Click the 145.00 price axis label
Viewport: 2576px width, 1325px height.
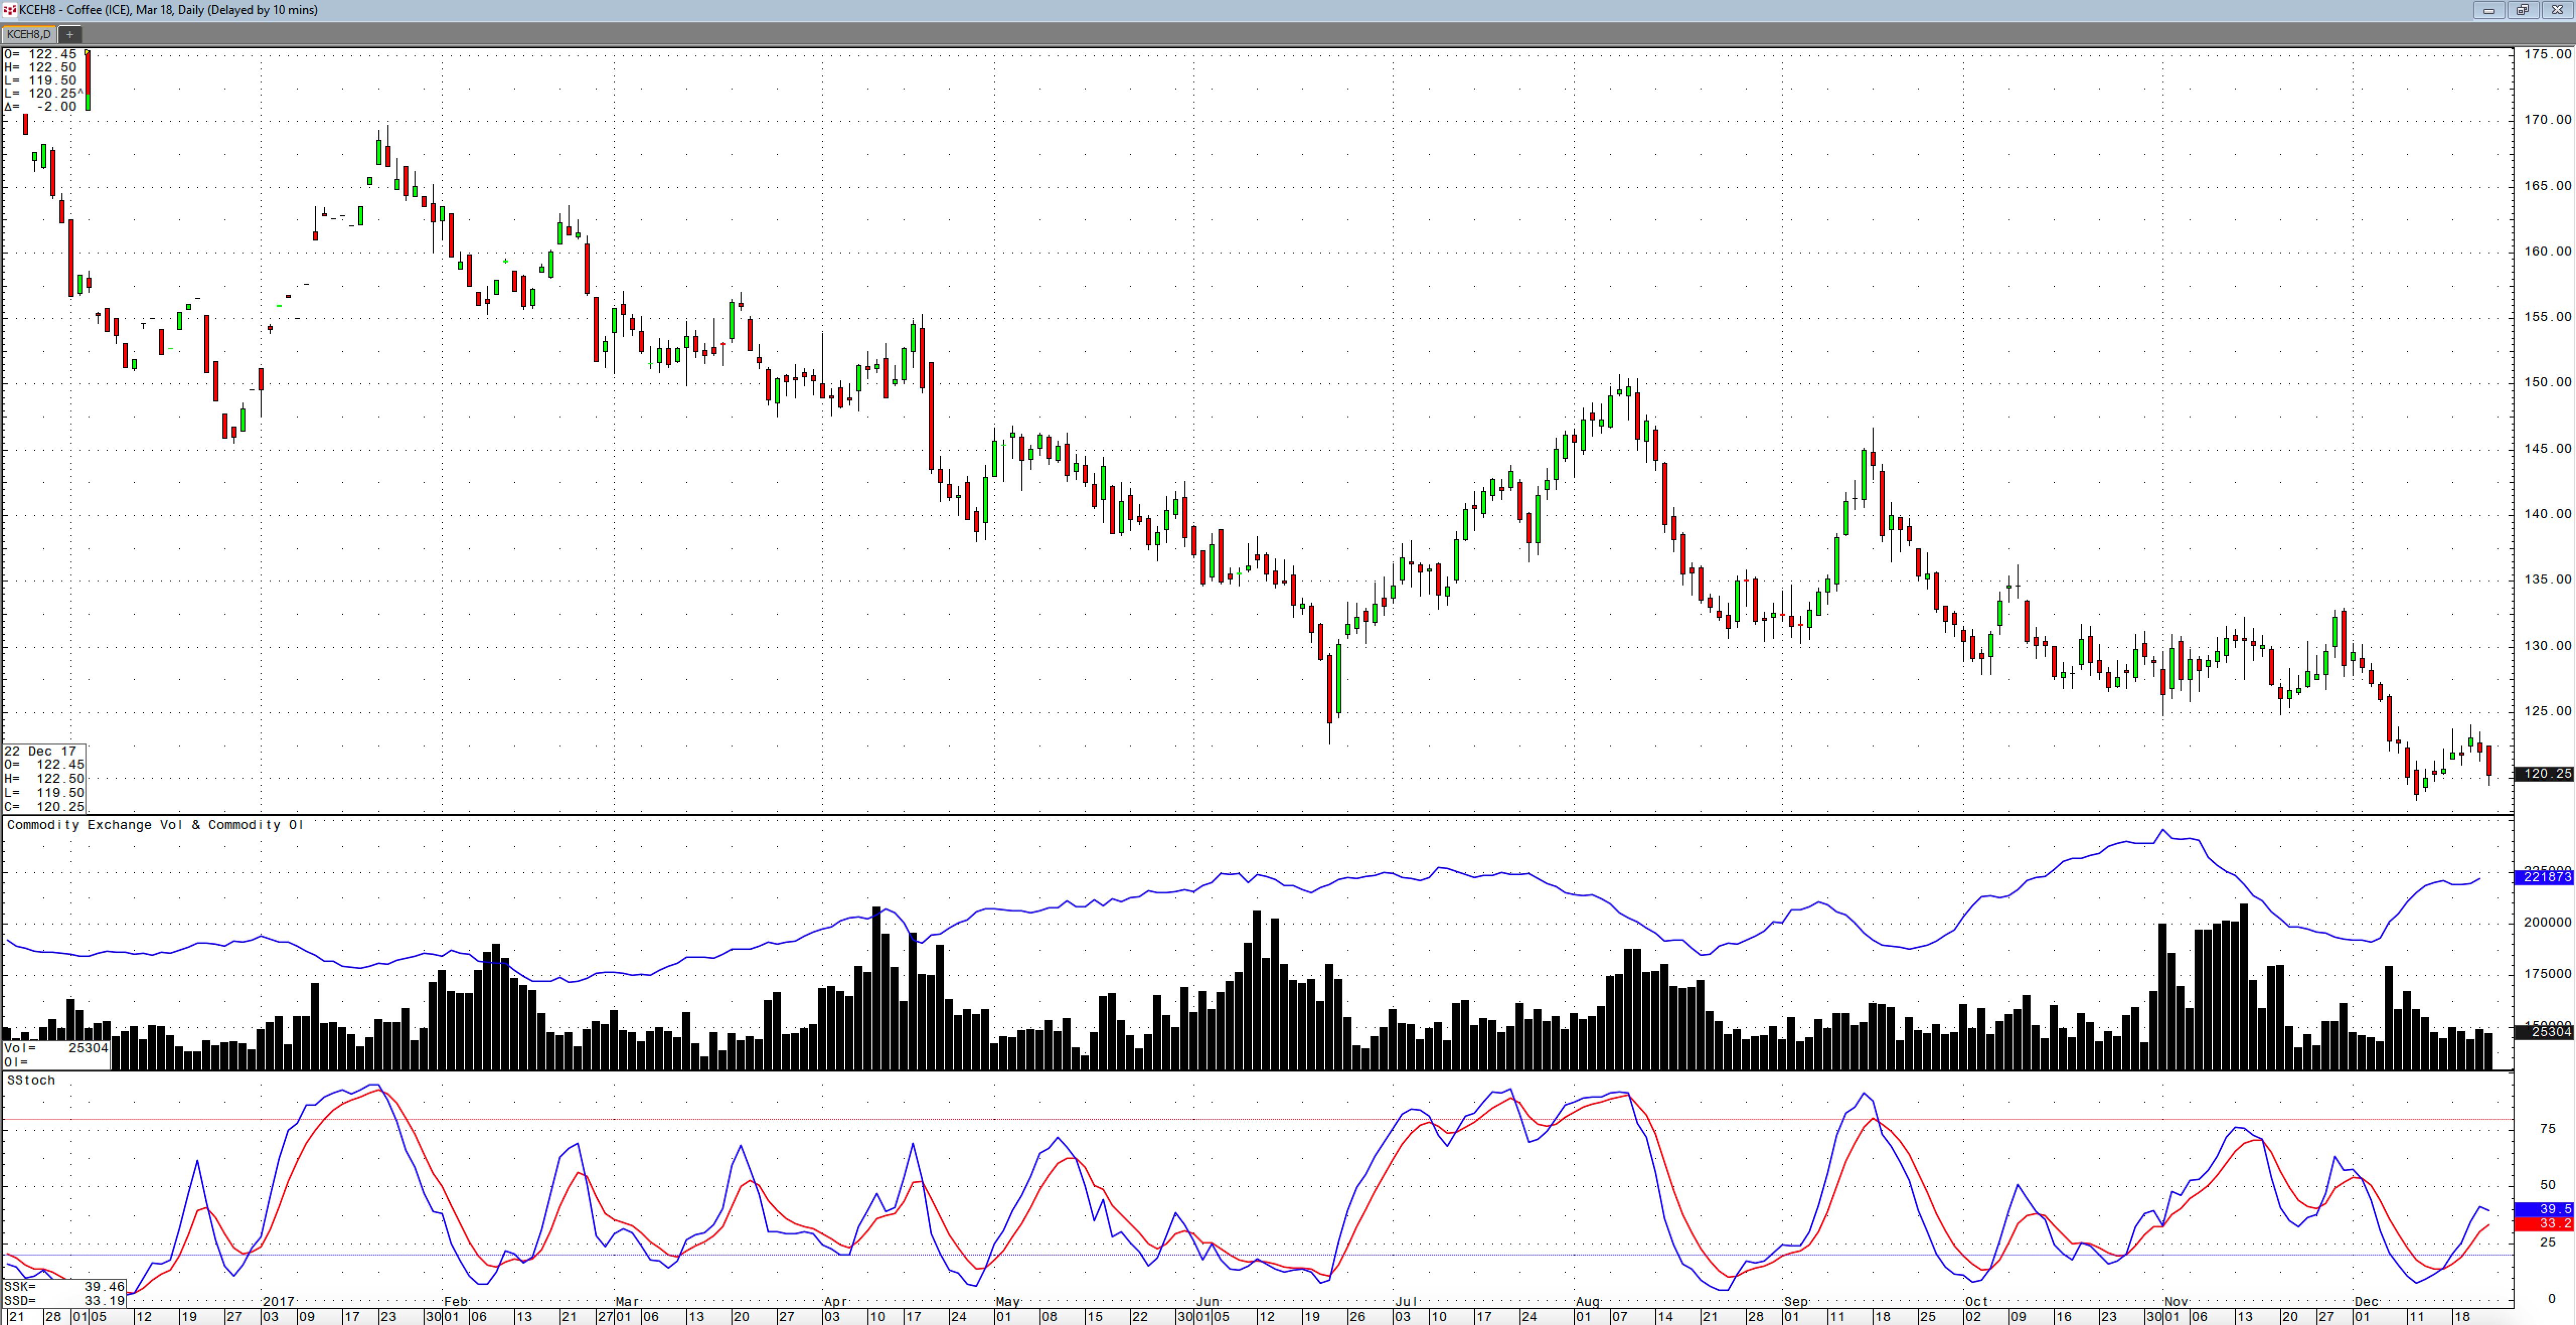pyautogui.click(x=2547, y=448)
